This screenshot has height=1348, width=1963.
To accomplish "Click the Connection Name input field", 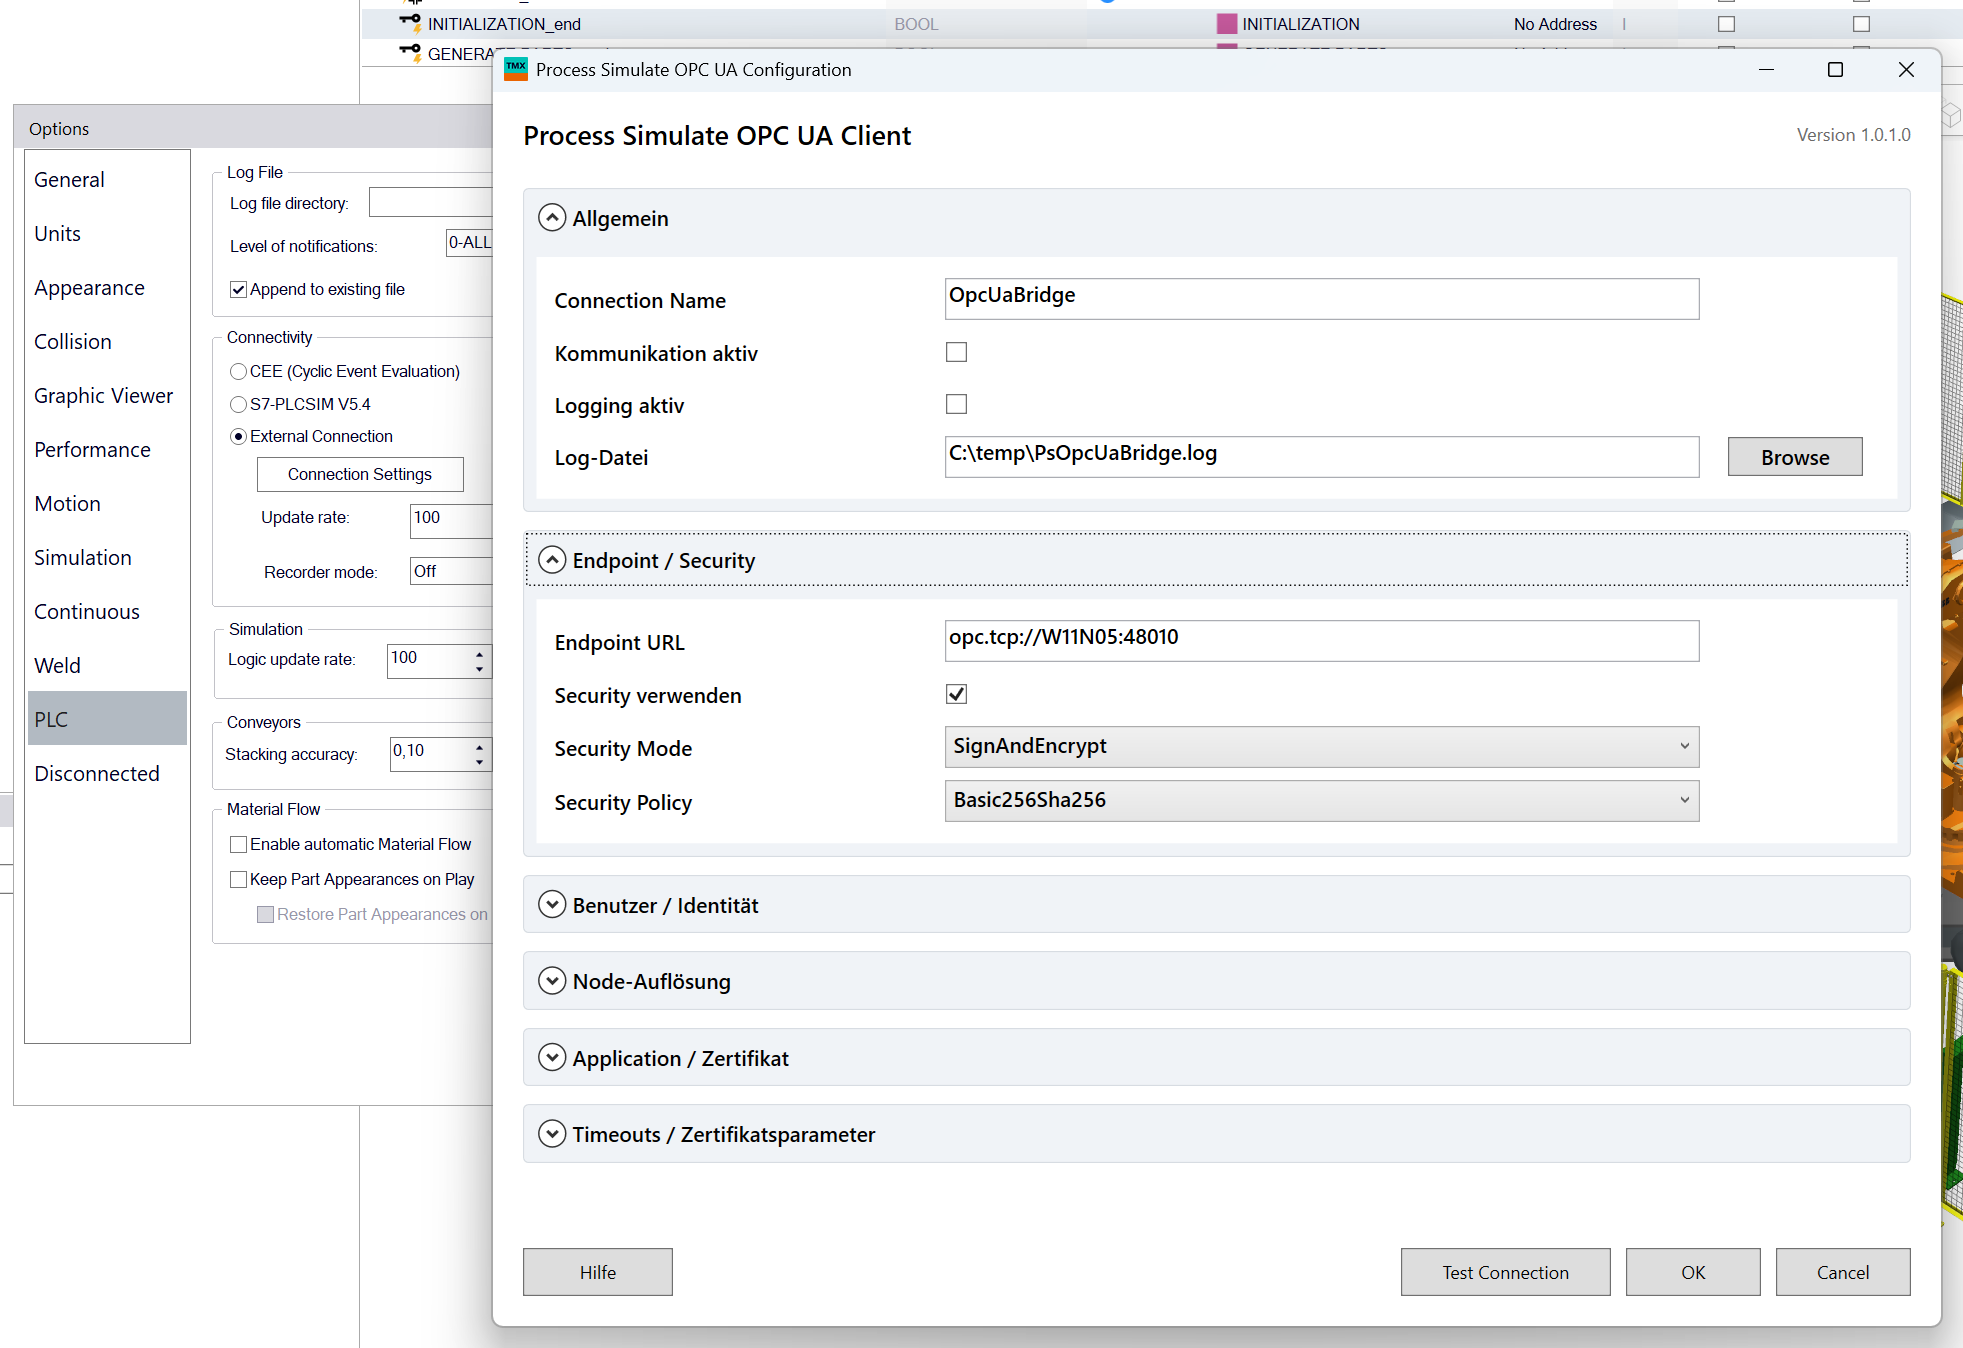I will (x=1321, y=299).
